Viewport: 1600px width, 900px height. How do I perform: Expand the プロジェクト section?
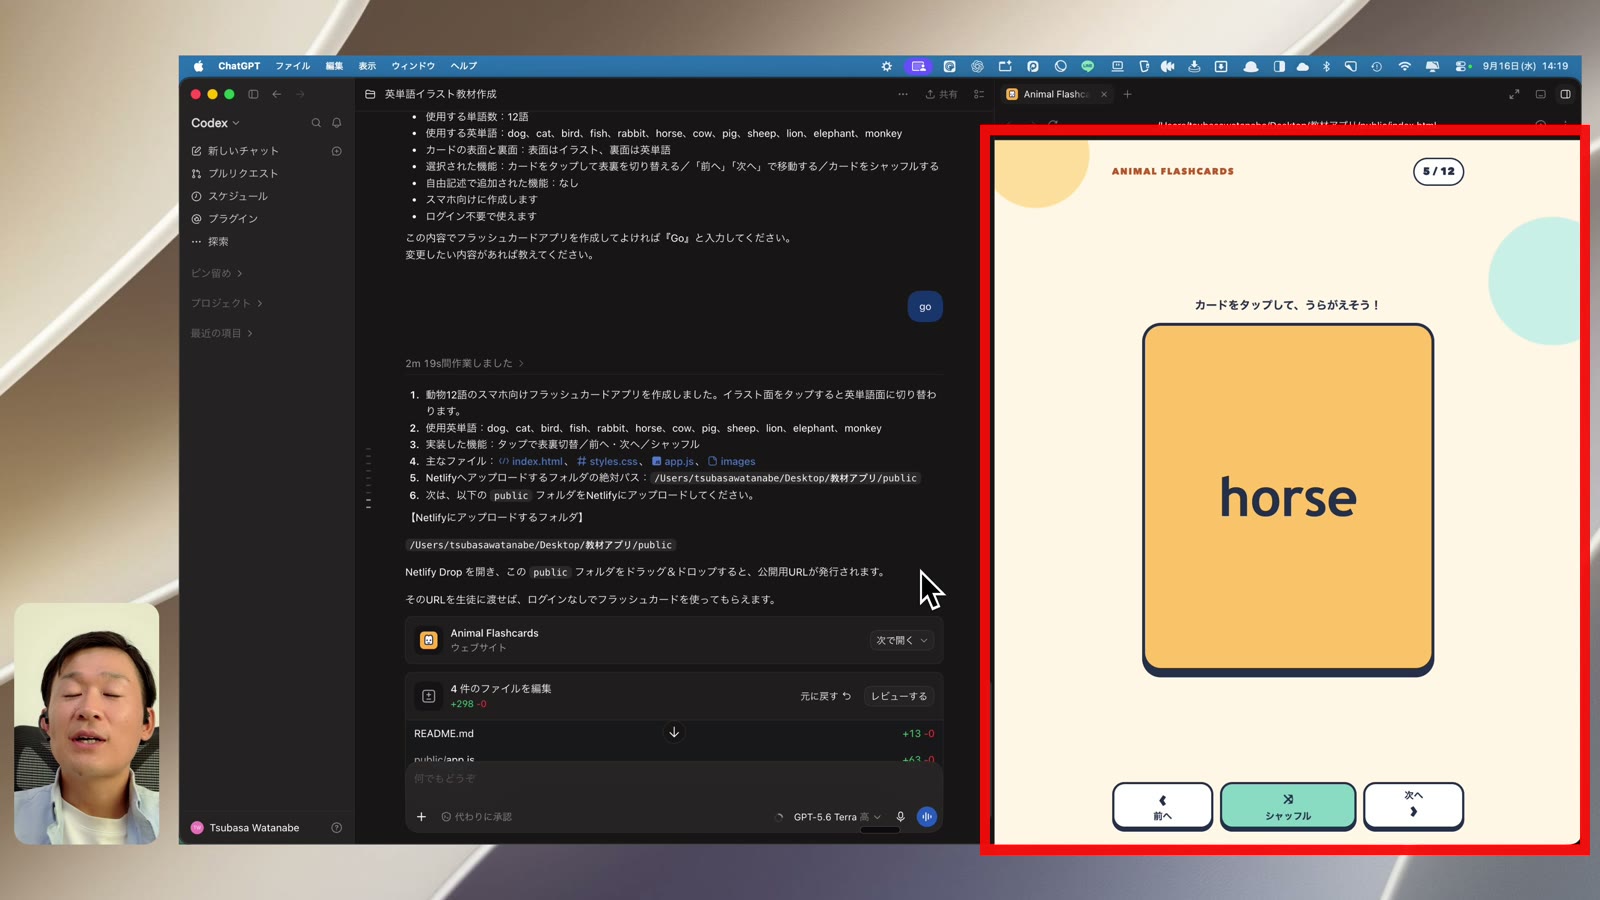[x=227, y=303]
